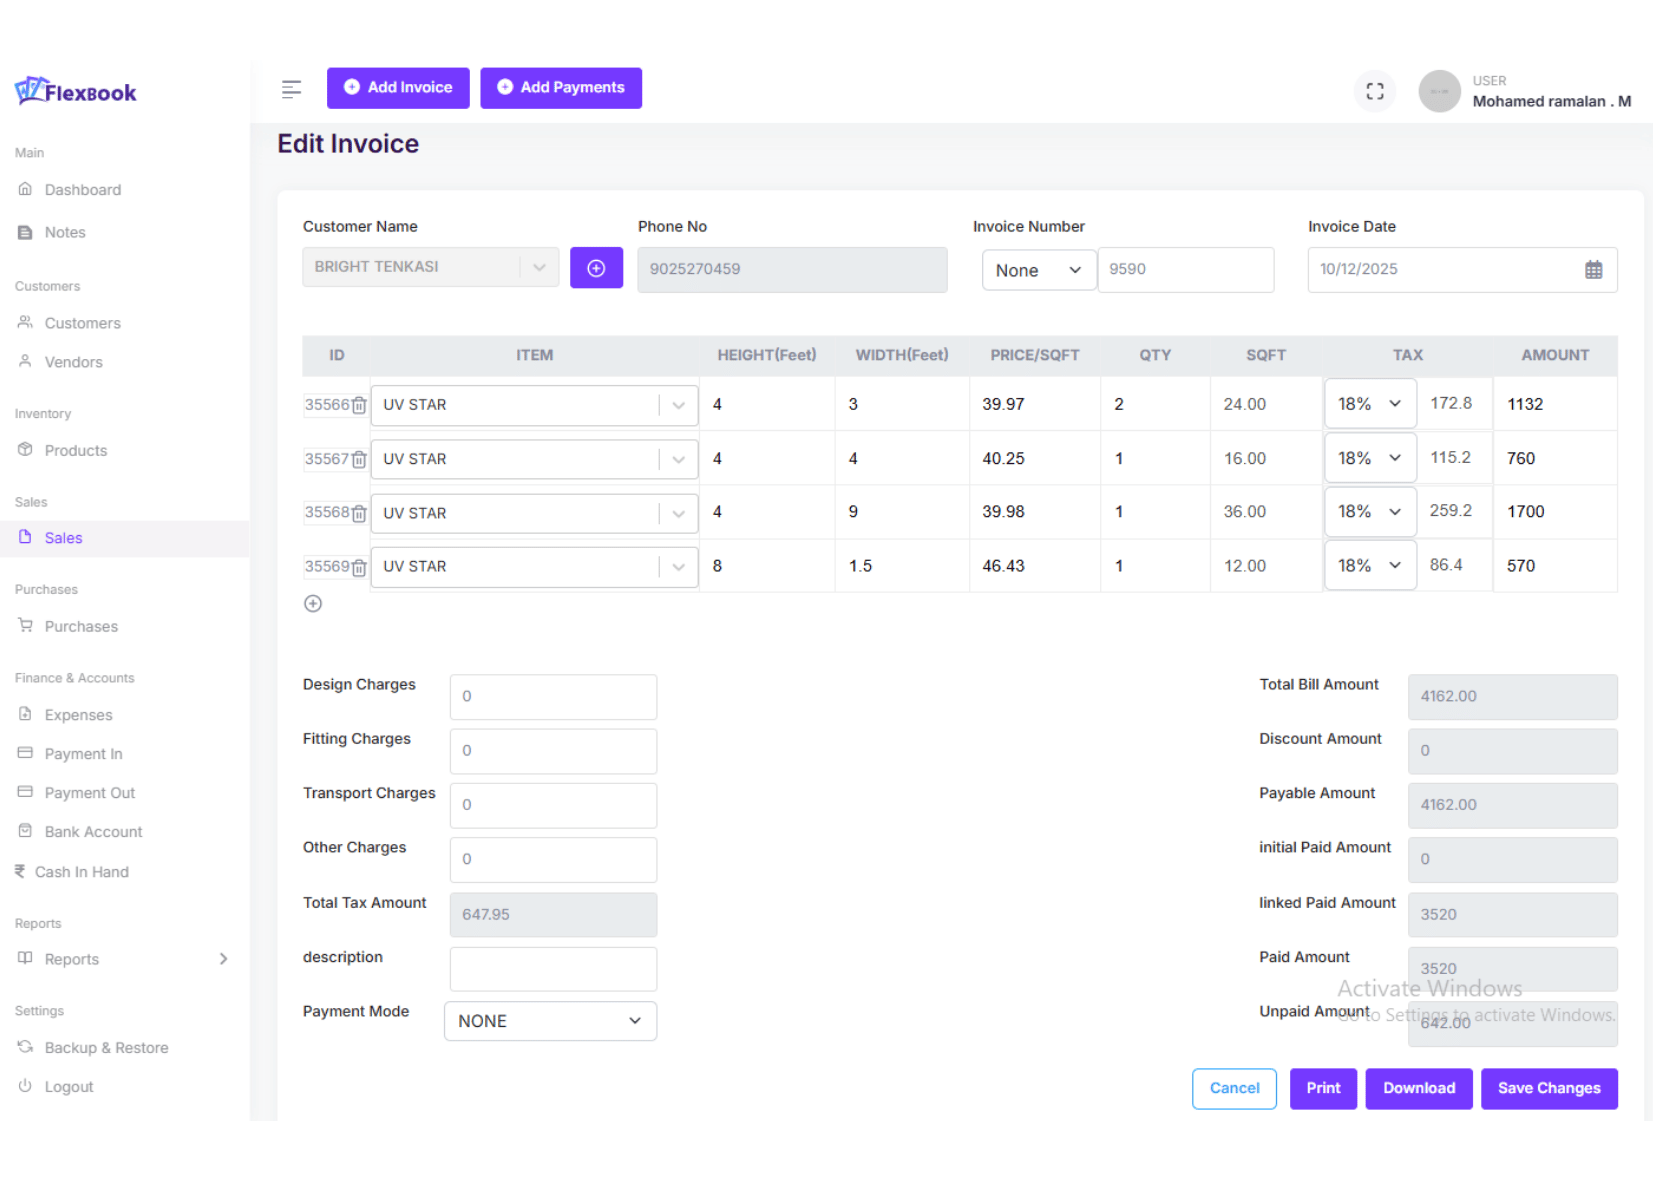Expand the Reports submenu in sidebar
This screenshot has width=1653, height=1181.
click(x=223, y=959)
